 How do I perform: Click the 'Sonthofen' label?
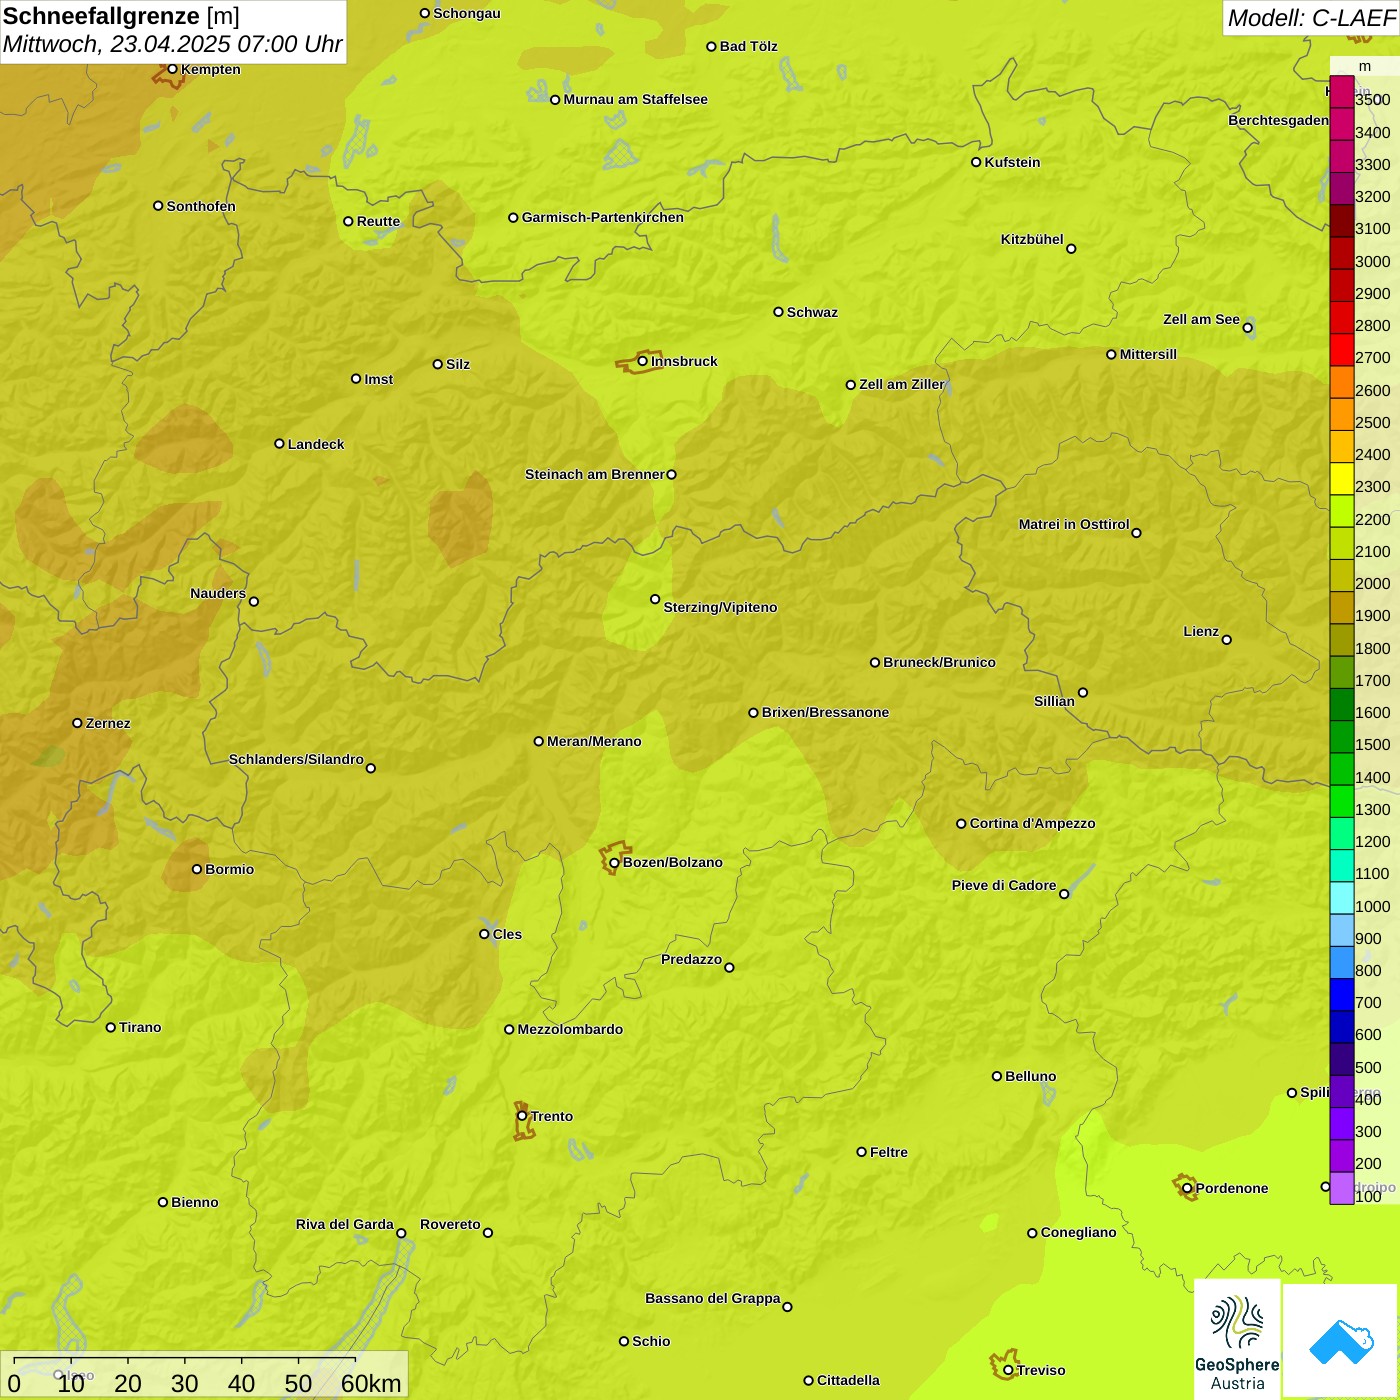tap(201, 206)
